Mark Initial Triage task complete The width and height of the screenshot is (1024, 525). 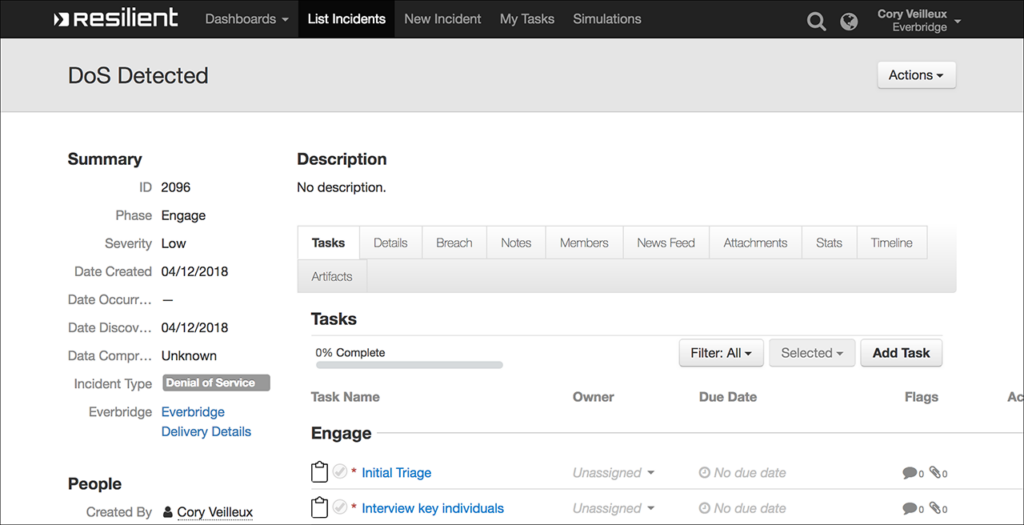coord(340,471)
